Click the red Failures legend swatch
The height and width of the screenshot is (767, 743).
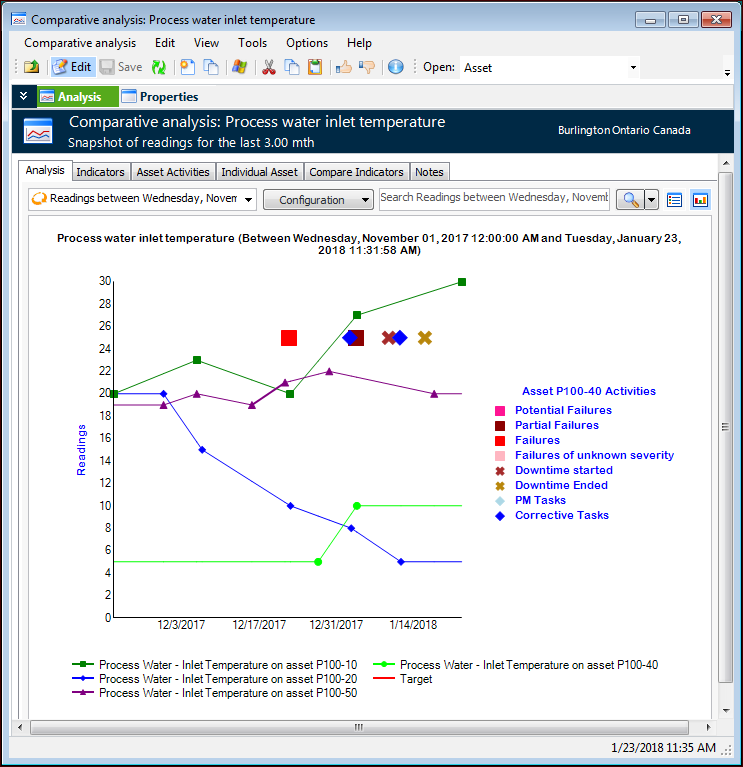500,440
